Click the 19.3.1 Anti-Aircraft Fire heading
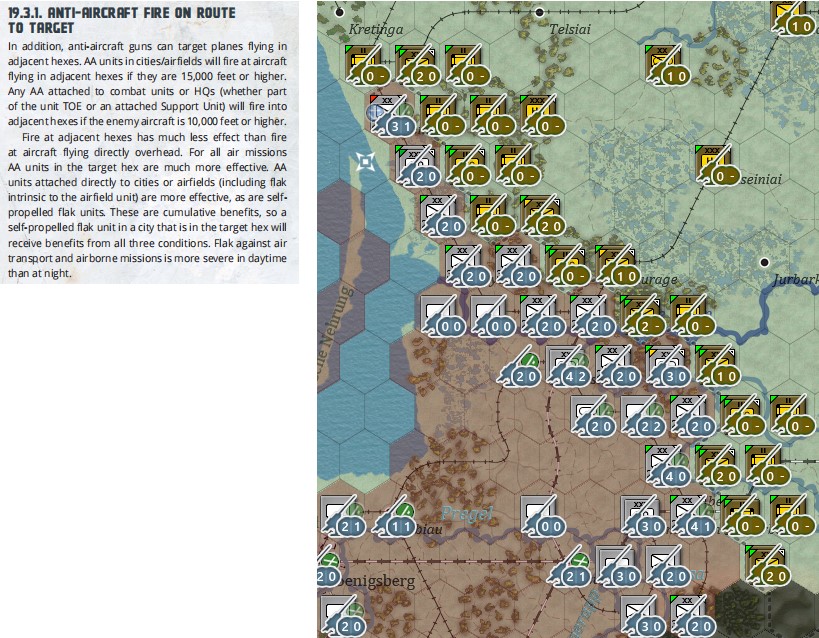 pos(122,20)
